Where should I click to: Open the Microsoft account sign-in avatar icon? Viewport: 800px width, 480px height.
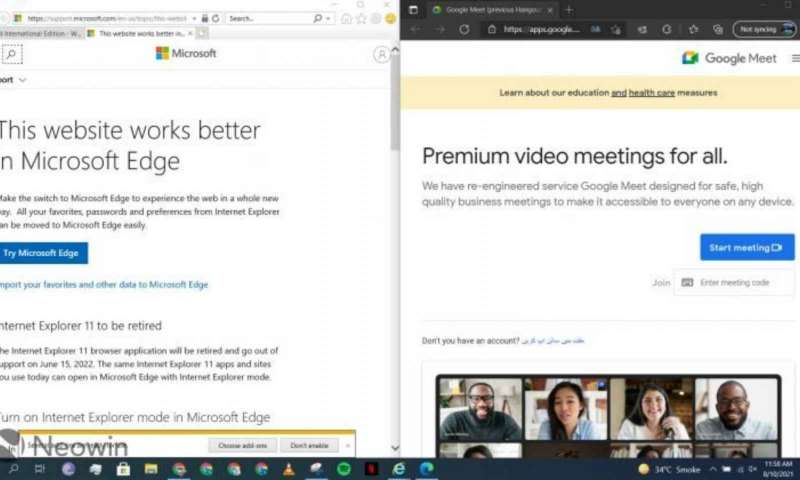[381, 54]
